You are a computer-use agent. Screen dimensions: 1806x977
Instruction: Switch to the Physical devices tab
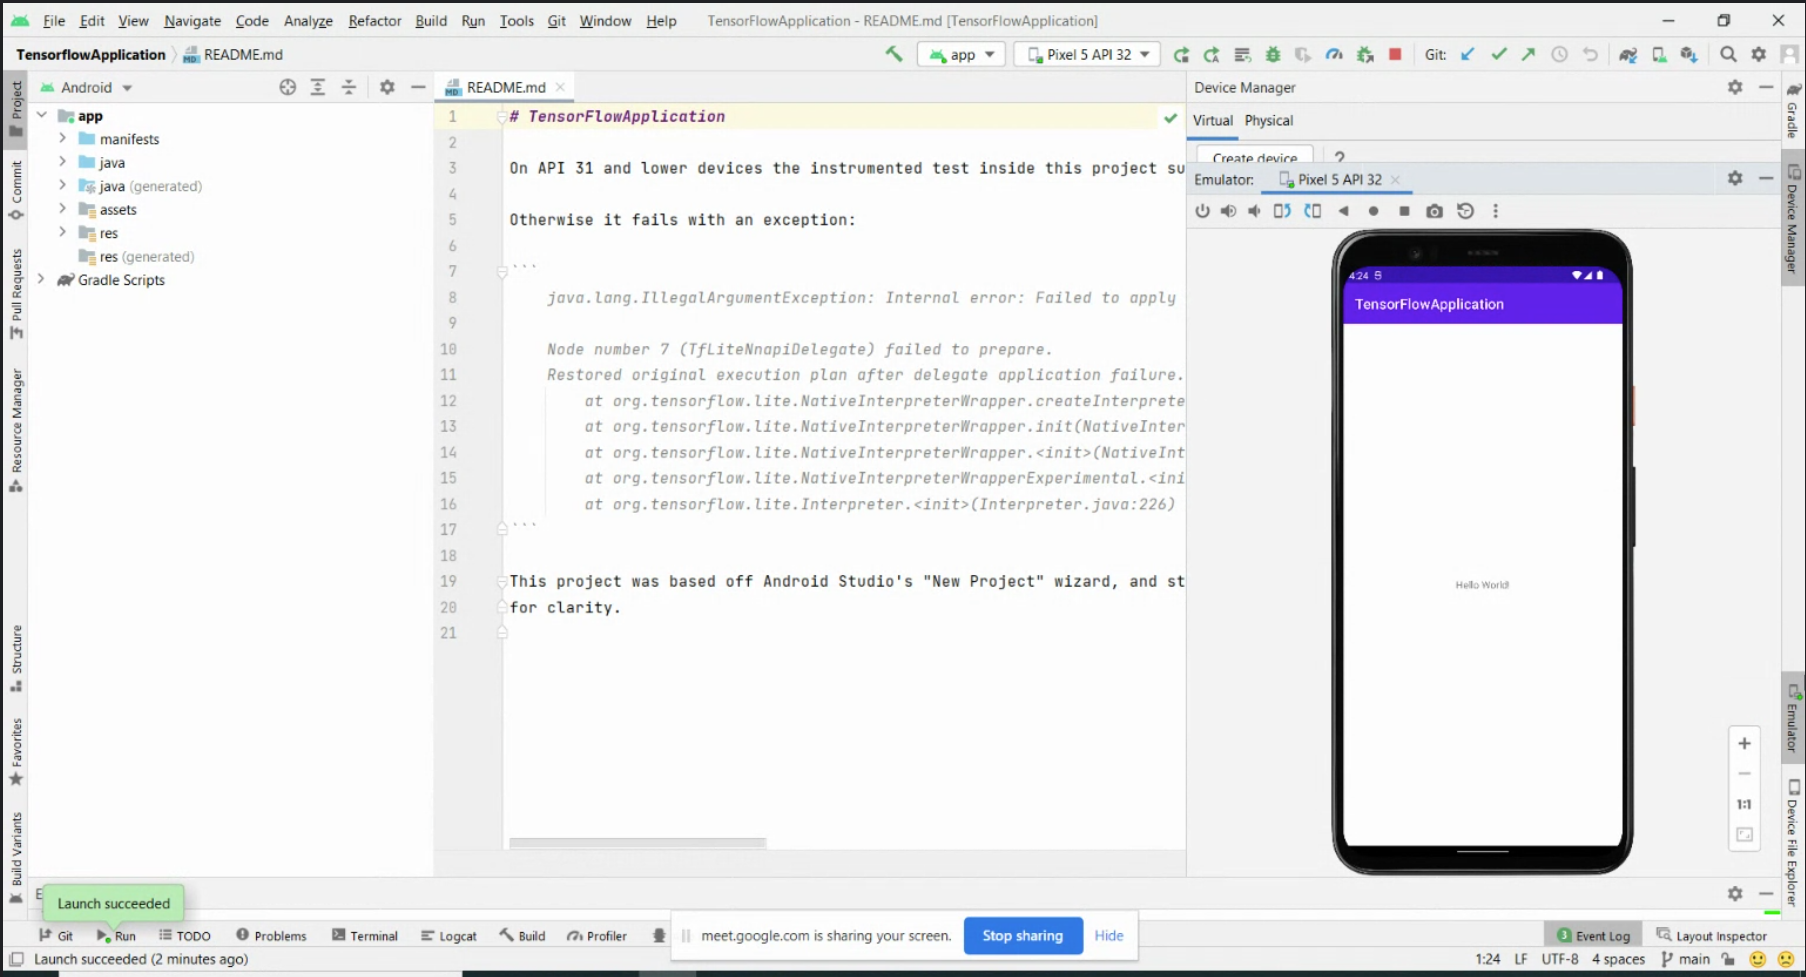pos(1269,120)
